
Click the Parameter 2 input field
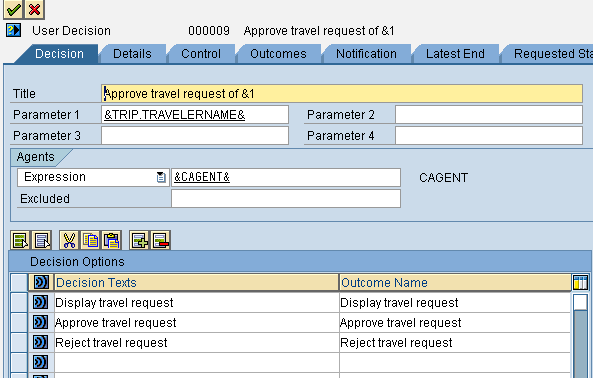pos(489,115)
